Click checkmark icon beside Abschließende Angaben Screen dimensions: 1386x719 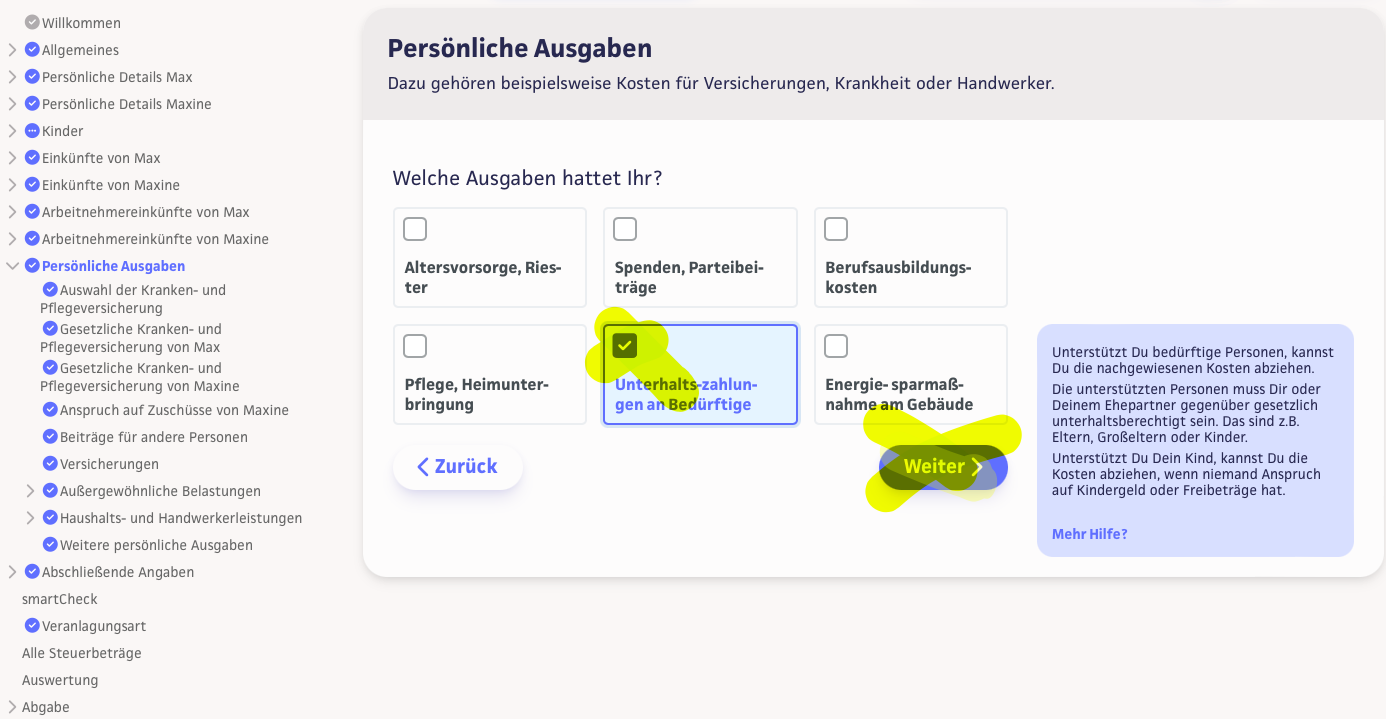coord(32,572)
